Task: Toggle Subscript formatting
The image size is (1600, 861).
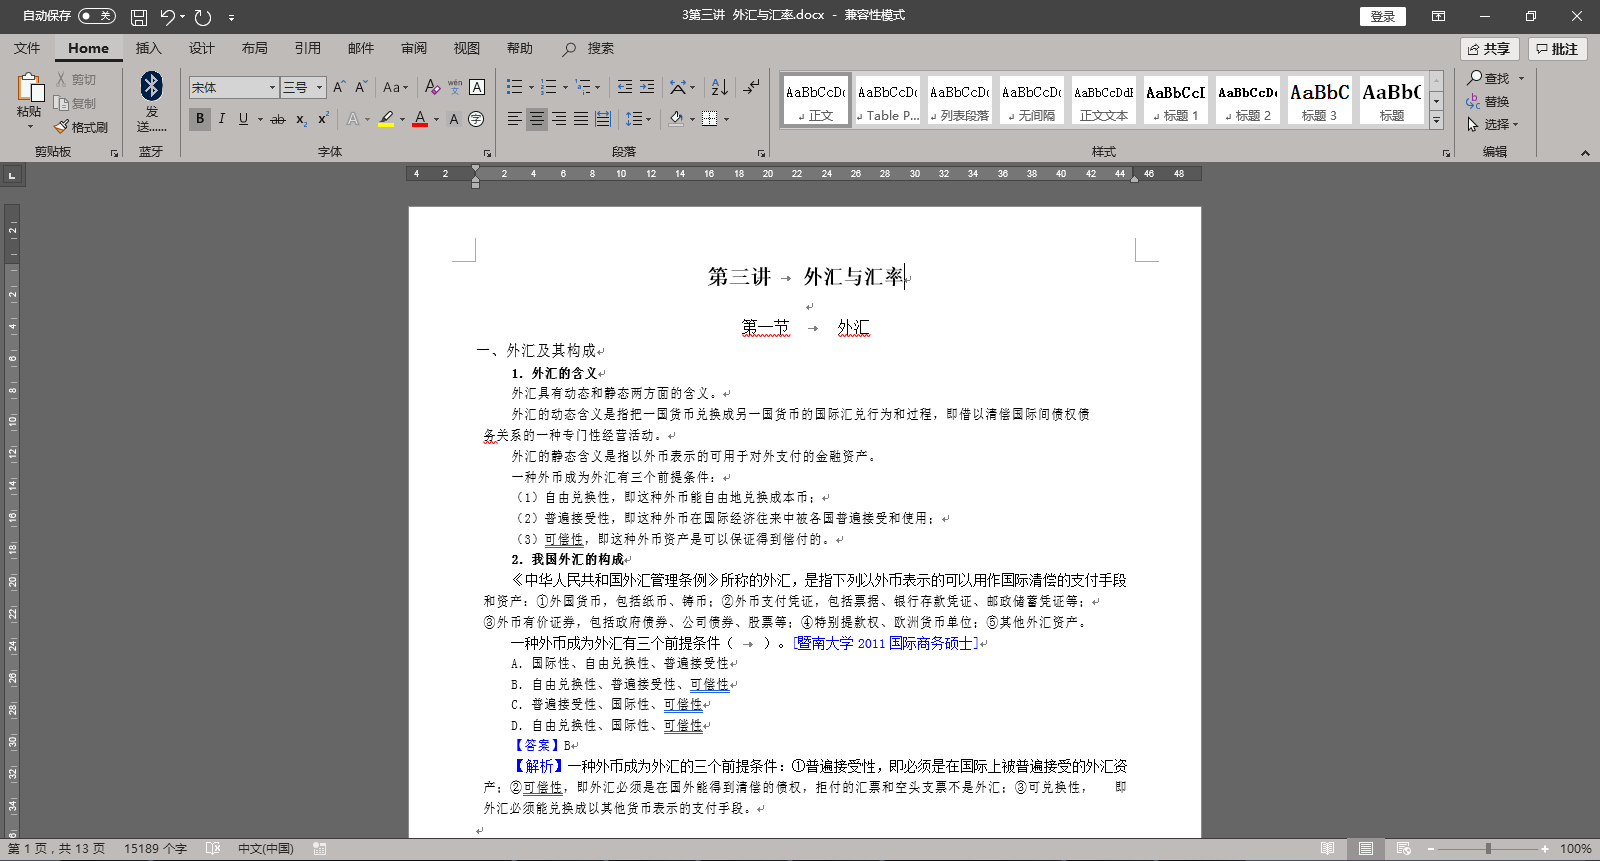Action: tap(301, 119)
